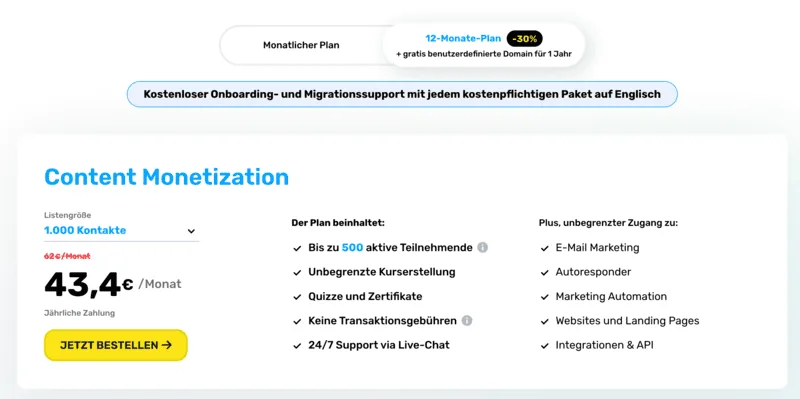Image resolution: width=800 pixels, height=399 pixels.
Task: Click the crossed-out '62 €/Monat' price
Action: (x=67, y=256)
